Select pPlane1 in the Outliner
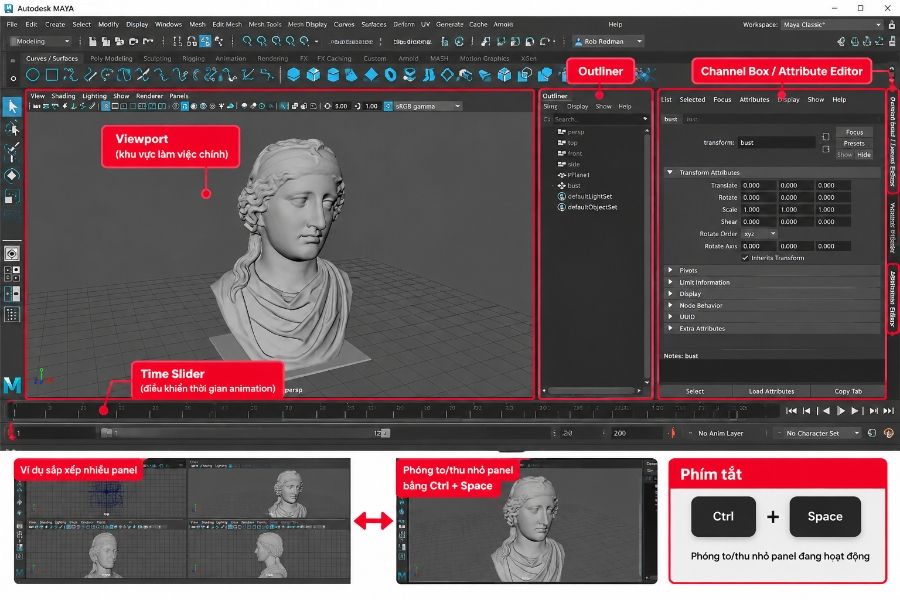900x600 pixels. pos(579,175)
